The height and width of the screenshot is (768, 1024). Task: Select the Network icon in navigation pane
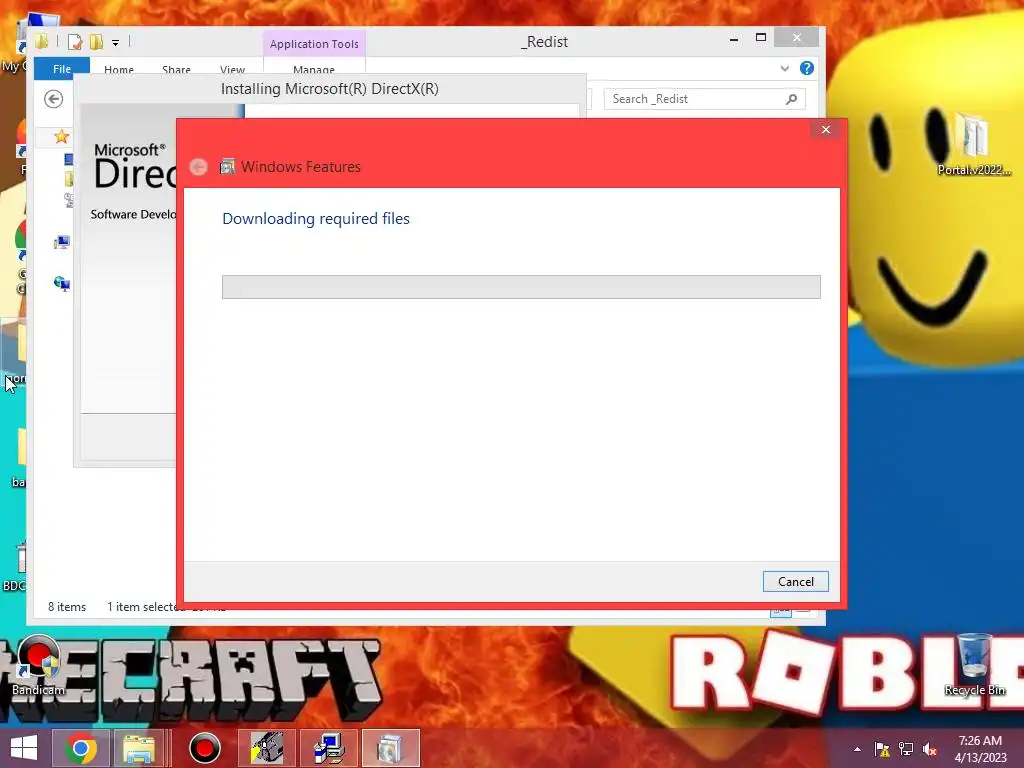pos(62,283)
